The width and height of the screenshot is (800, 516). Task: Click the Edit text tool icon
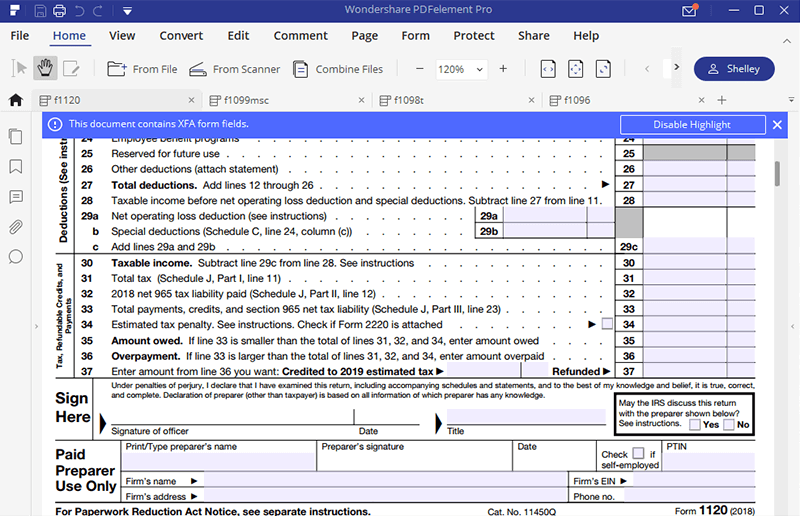tap(71, 69)
